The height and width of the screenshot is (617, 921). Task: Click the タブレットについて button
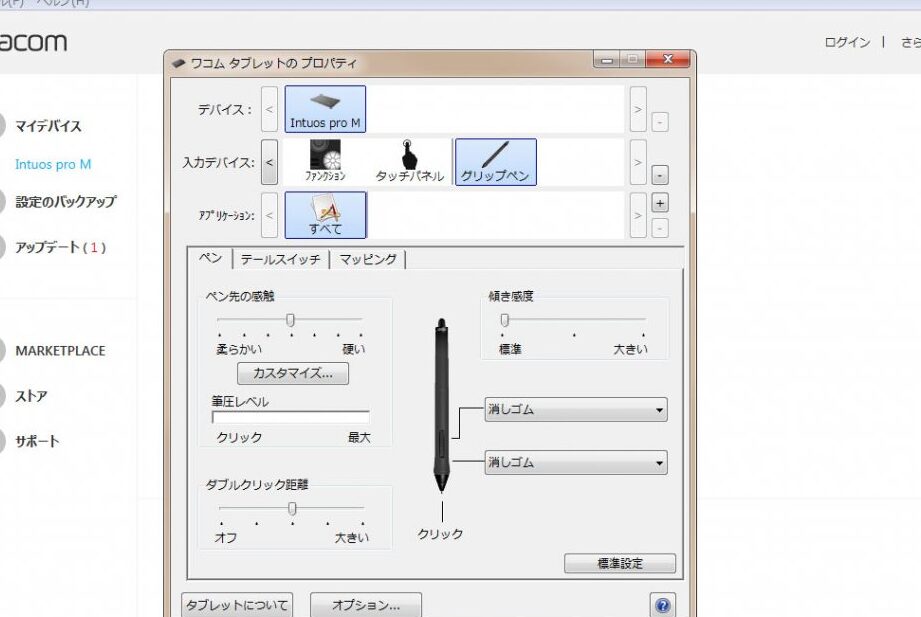237,605
